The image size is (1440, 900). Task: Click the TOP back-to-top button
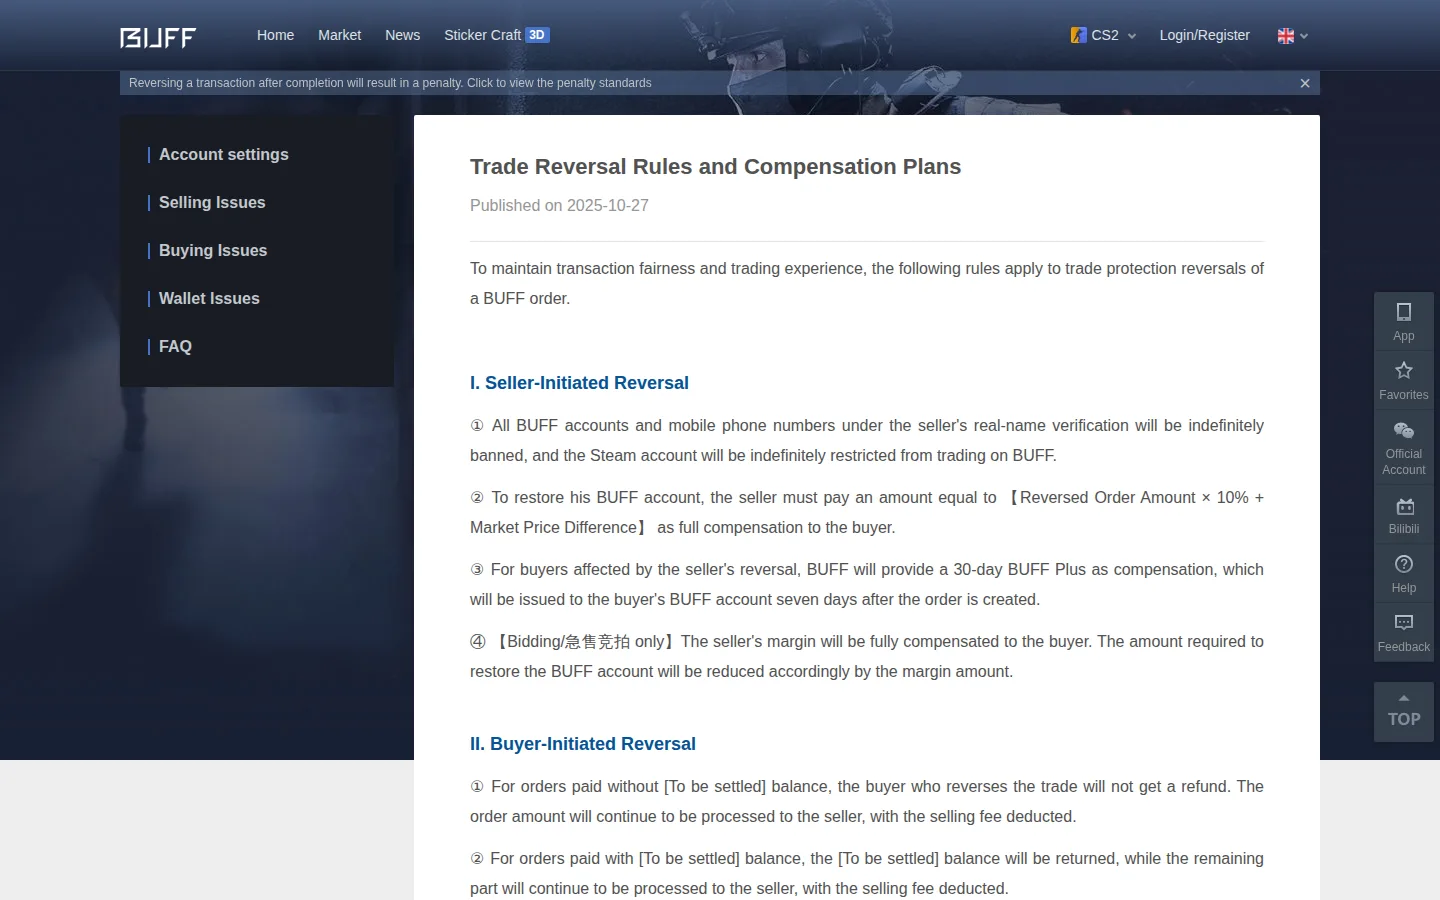[x=1404, y=712]
